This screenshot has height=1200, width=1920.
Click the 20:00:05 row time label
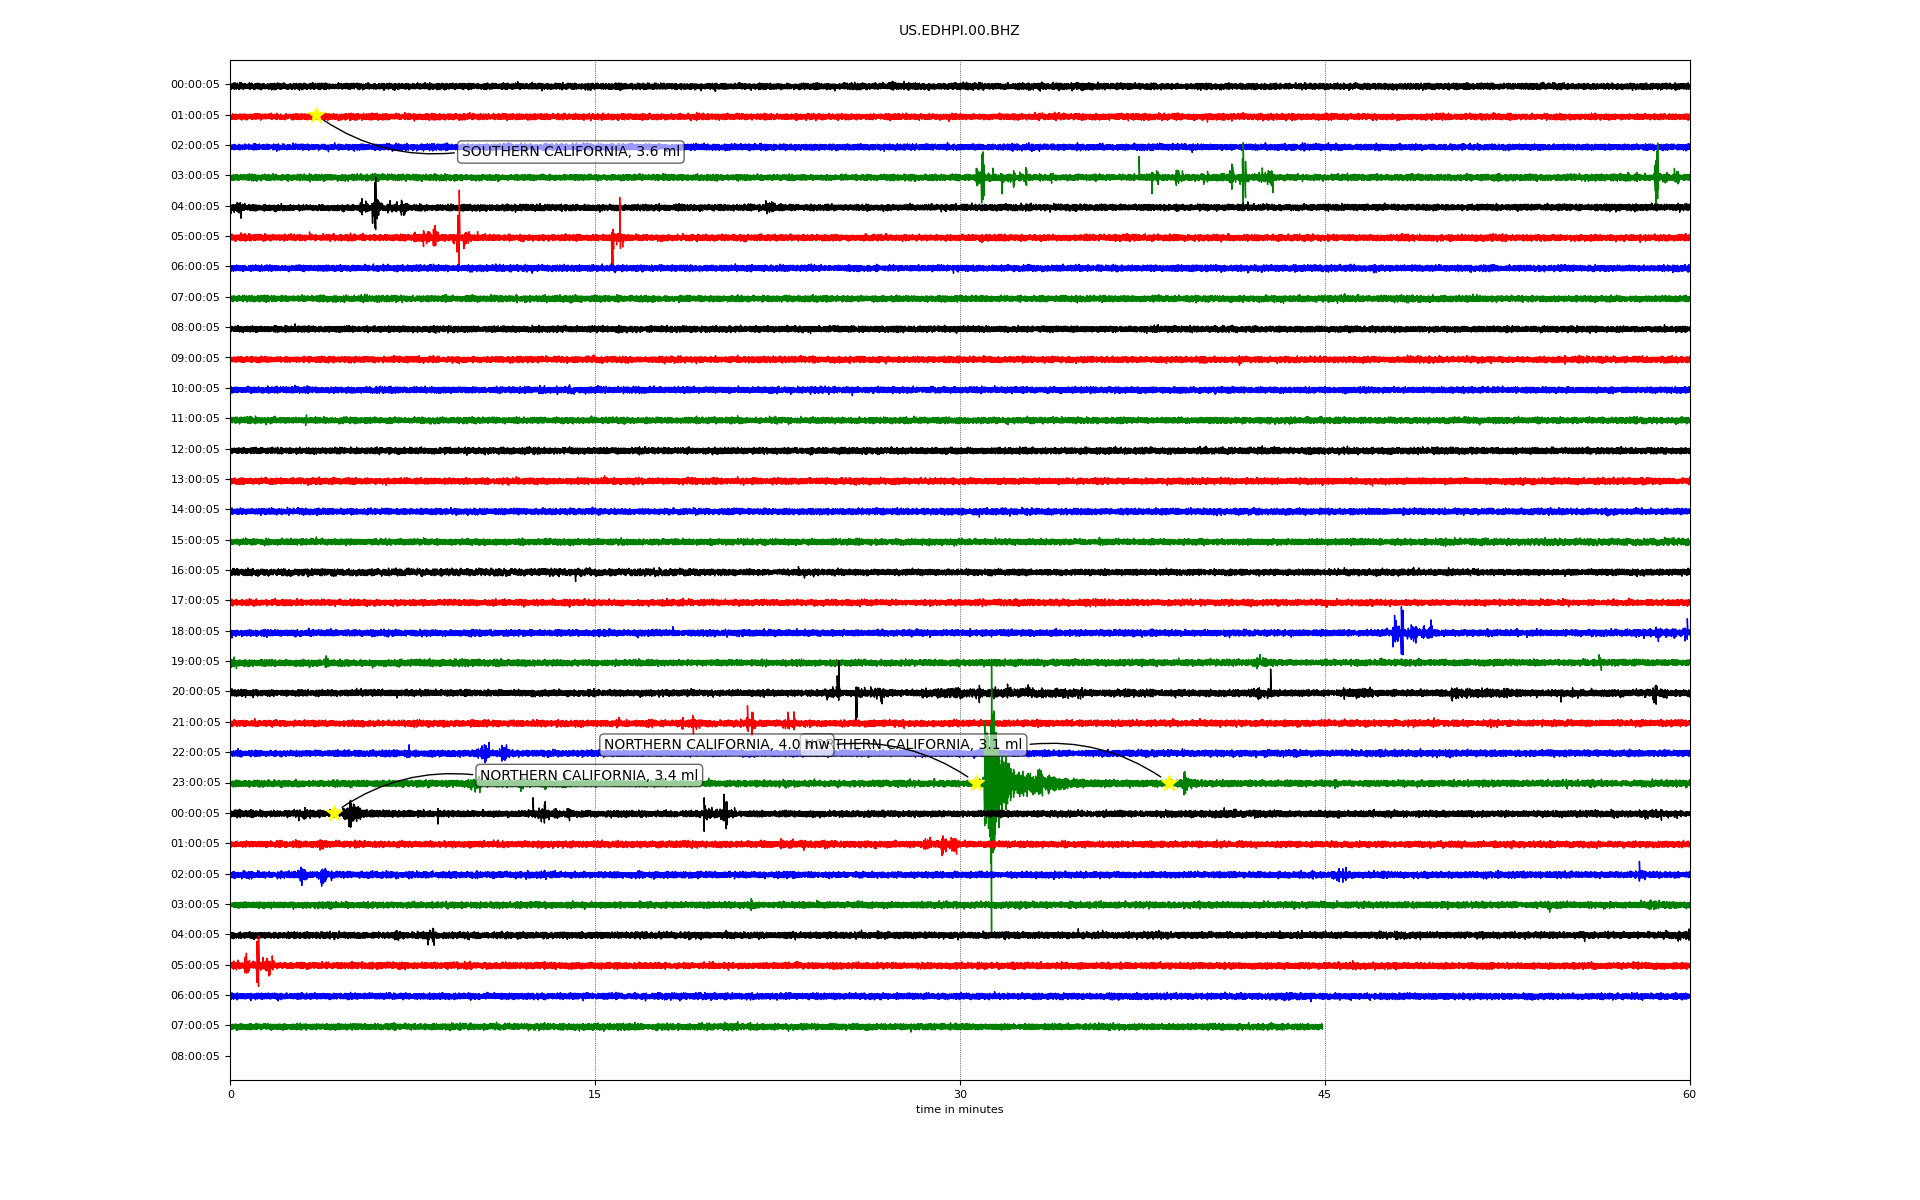[195, 692]
